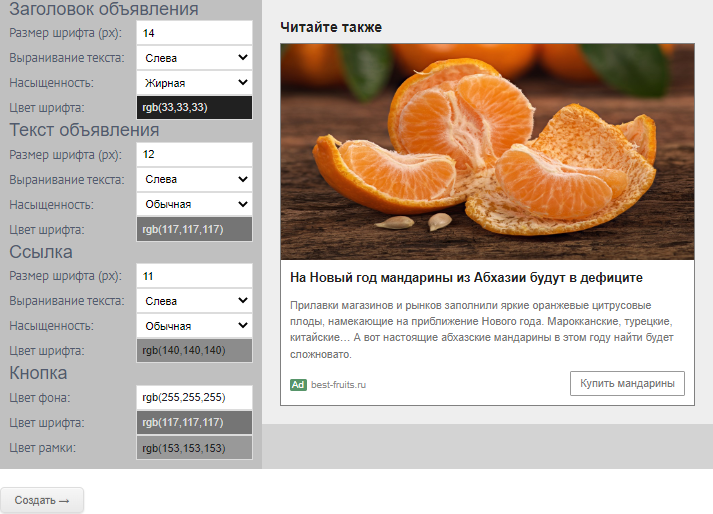The image size is (713, 514).
Task: Click ad text font size field with 12
Action: (194, 154)
